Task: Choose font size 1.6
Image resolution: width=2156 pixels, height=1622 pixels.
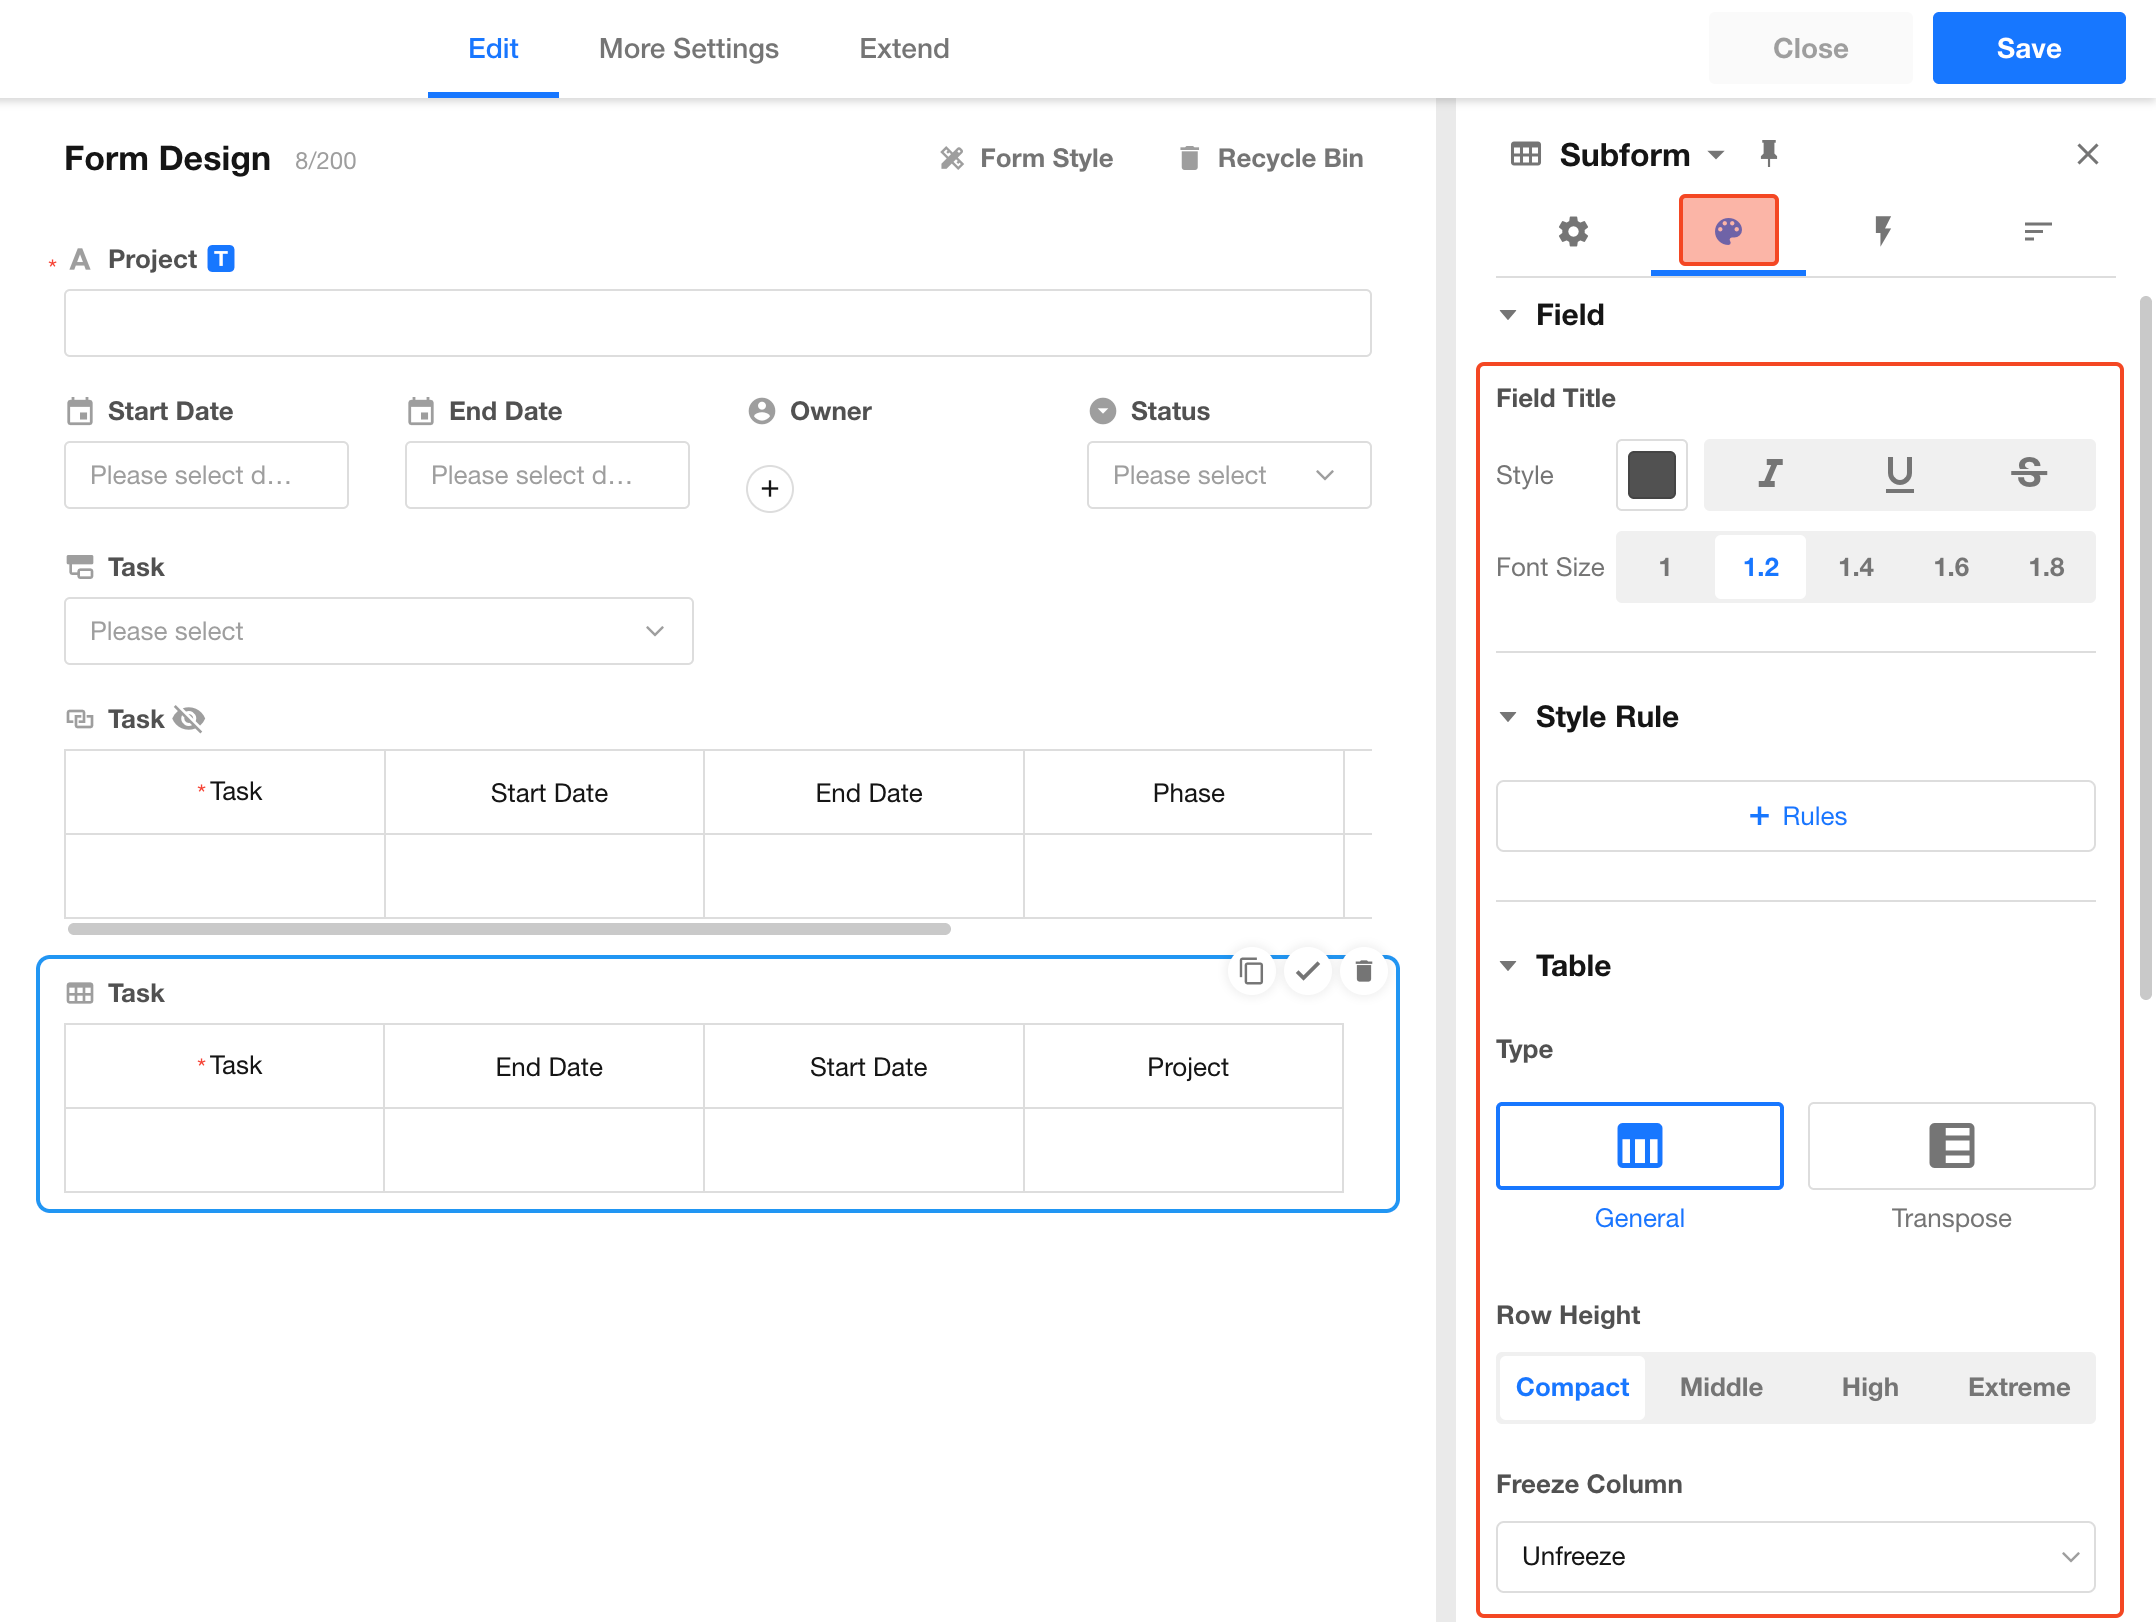Action: [x=1950, y=568]
